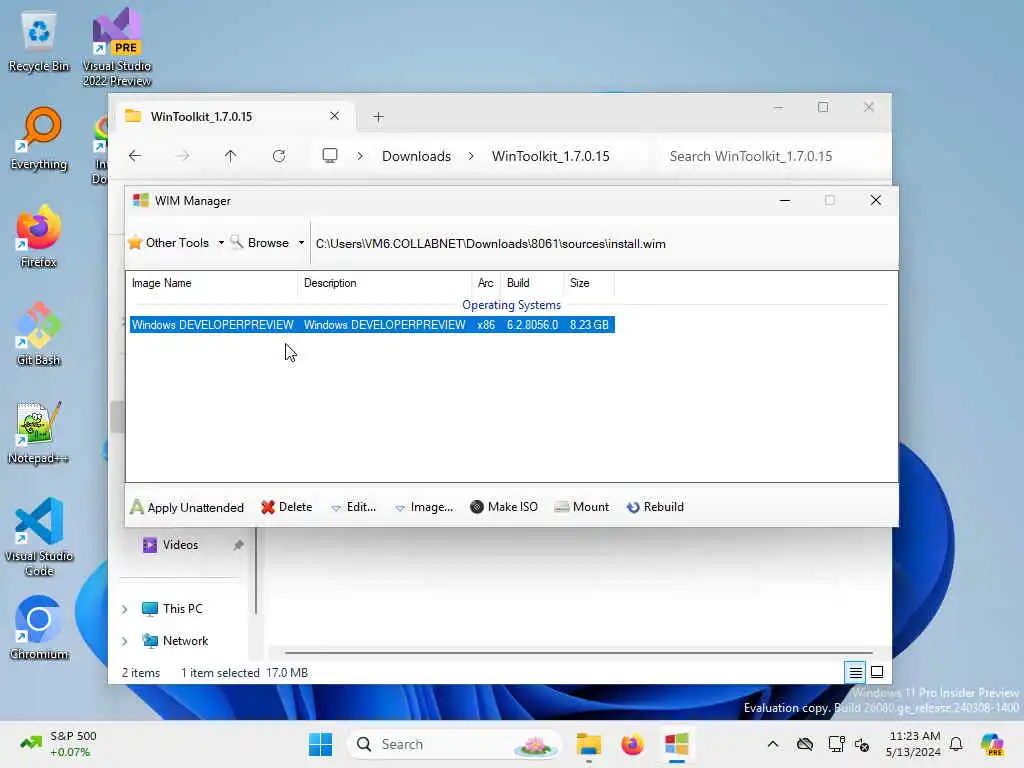The image size is (1024, 768).
Task: Click the Arc column header
Action: [485, 283]
